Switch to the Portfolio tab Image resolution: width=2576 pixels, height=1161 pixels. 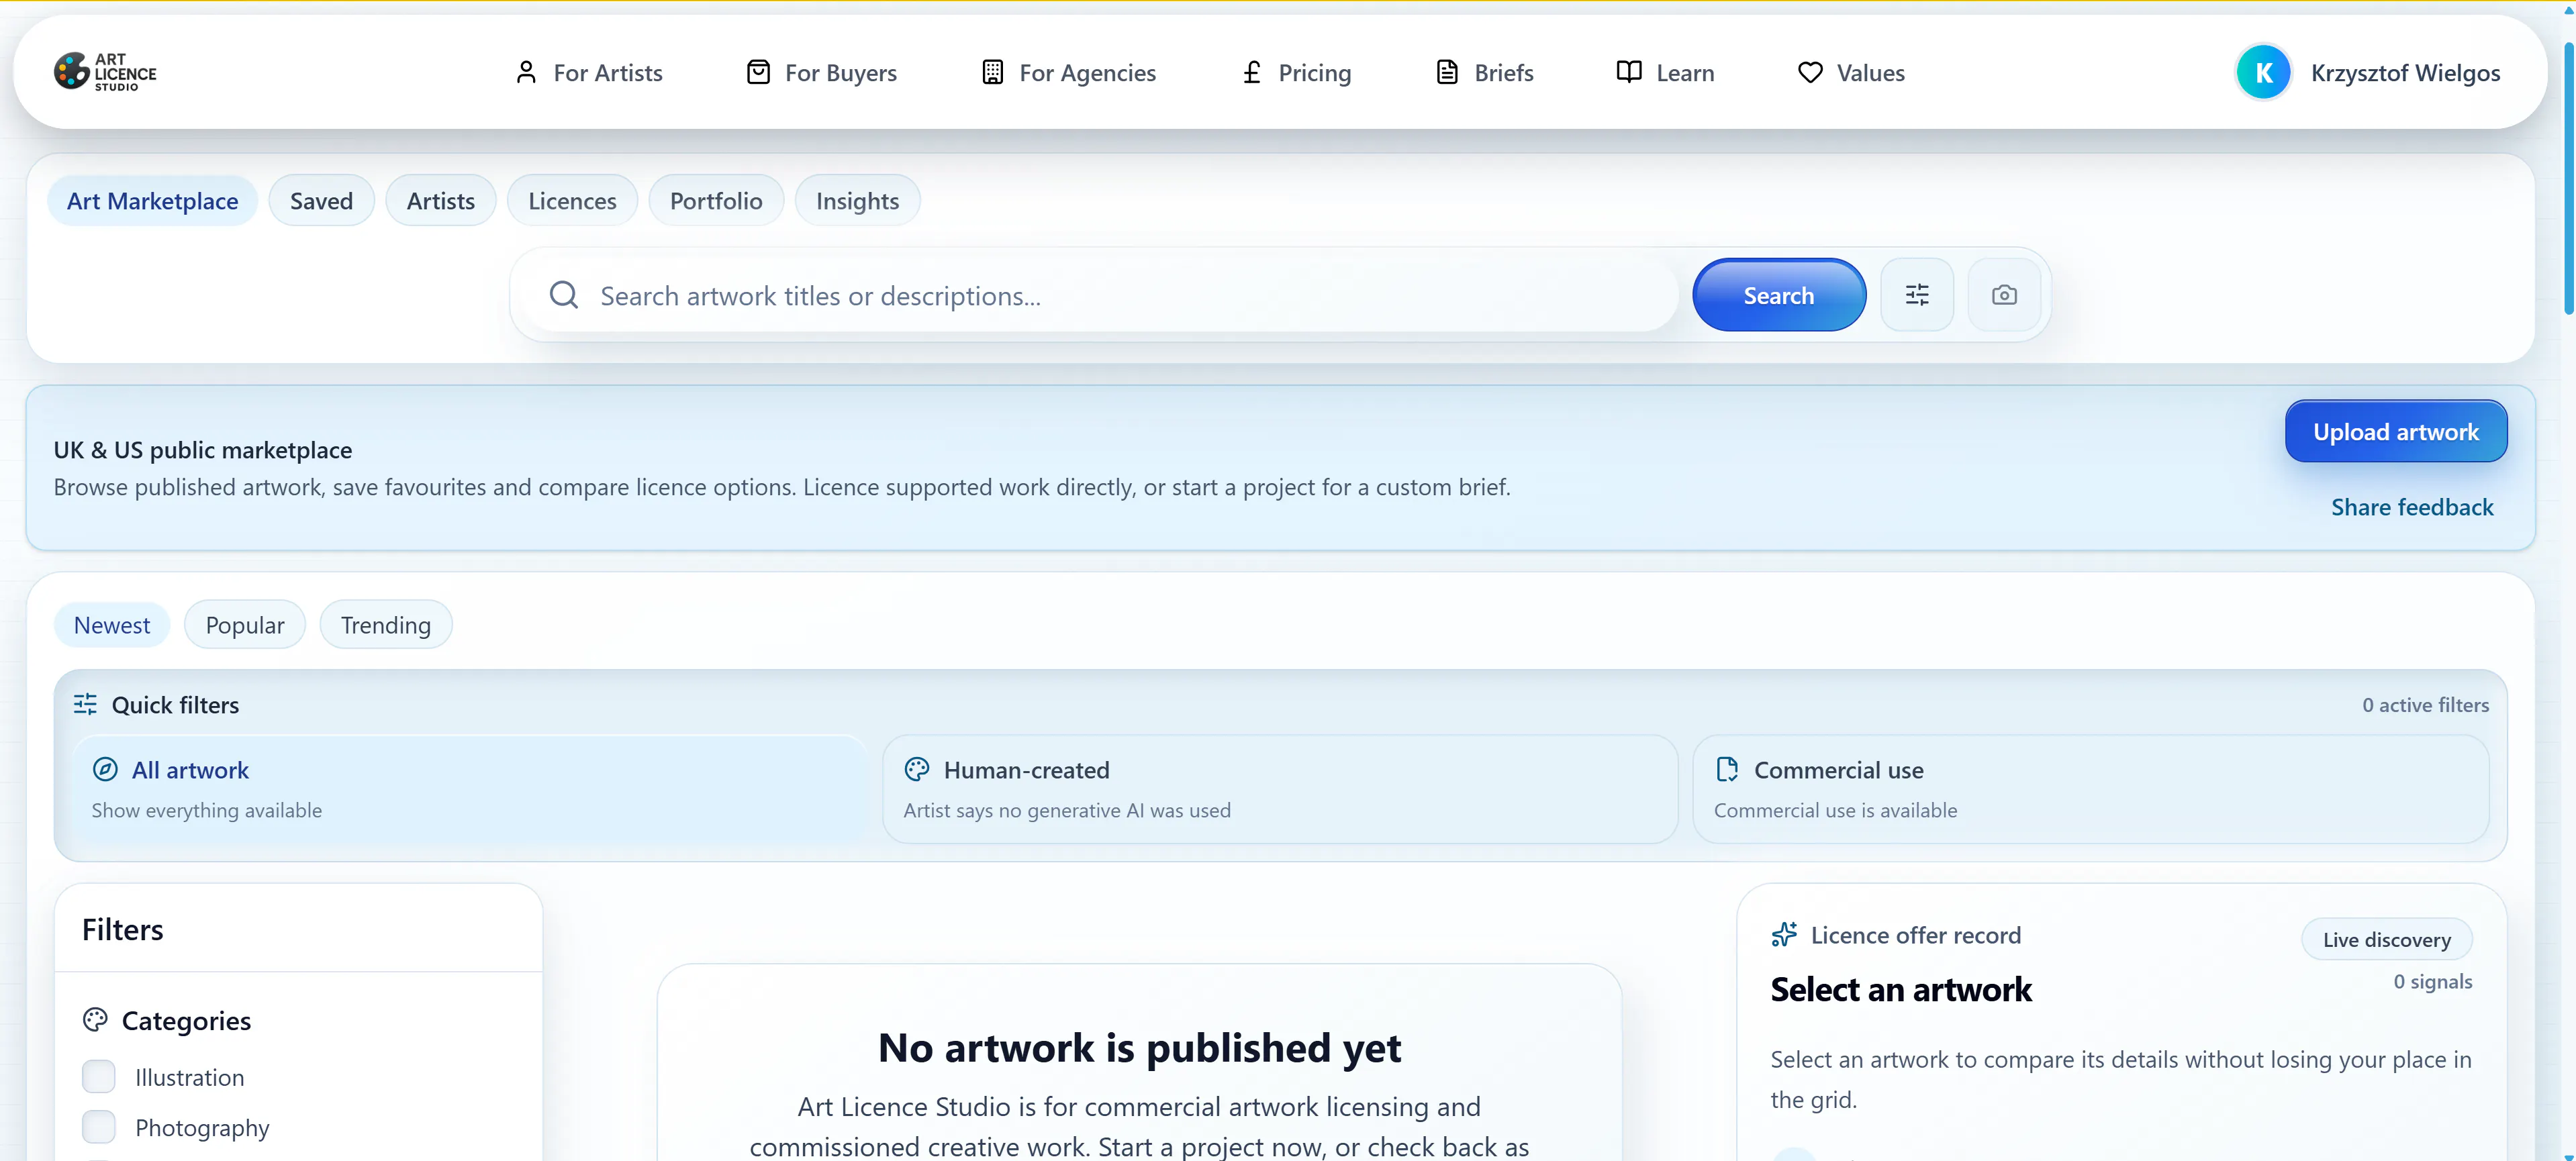point(716,200)
